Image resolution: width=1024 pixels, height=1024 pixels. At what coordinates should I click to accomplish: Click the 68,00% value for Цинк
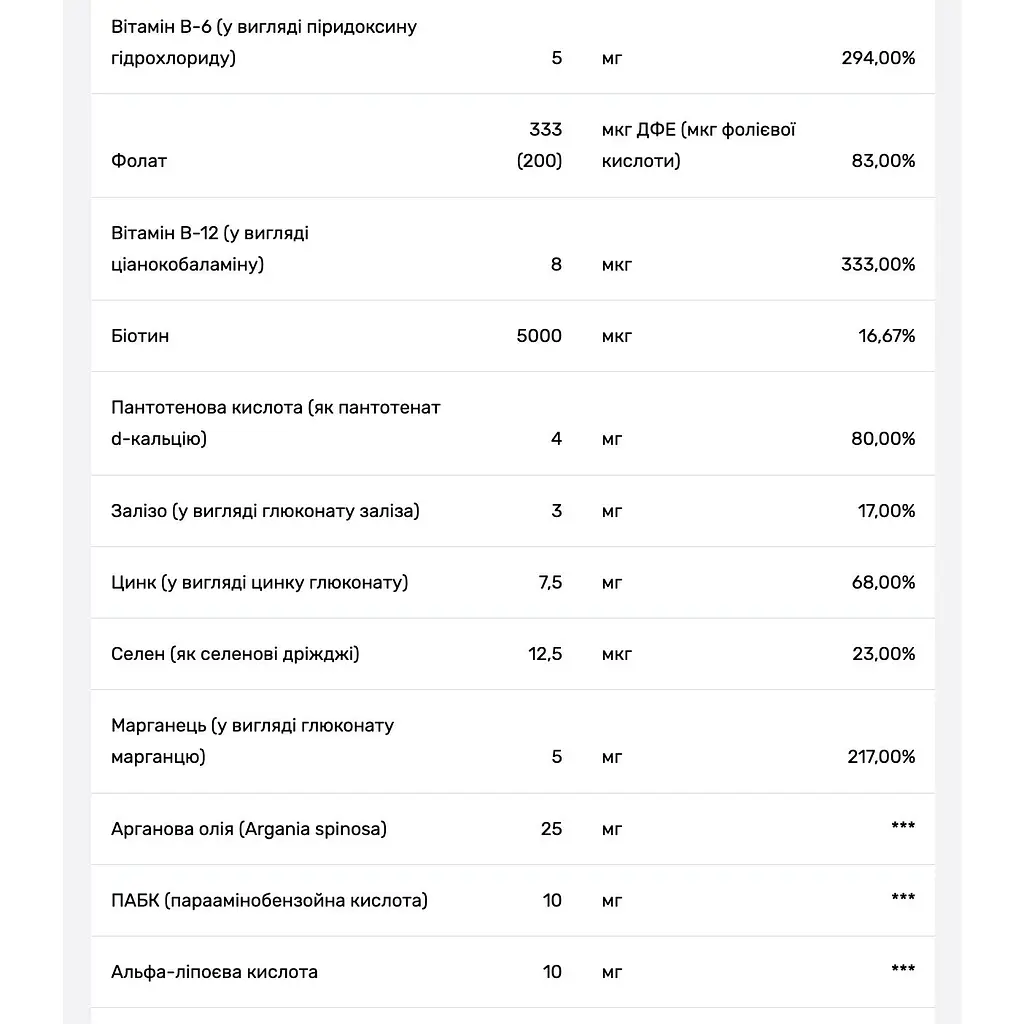coord(883,583)
